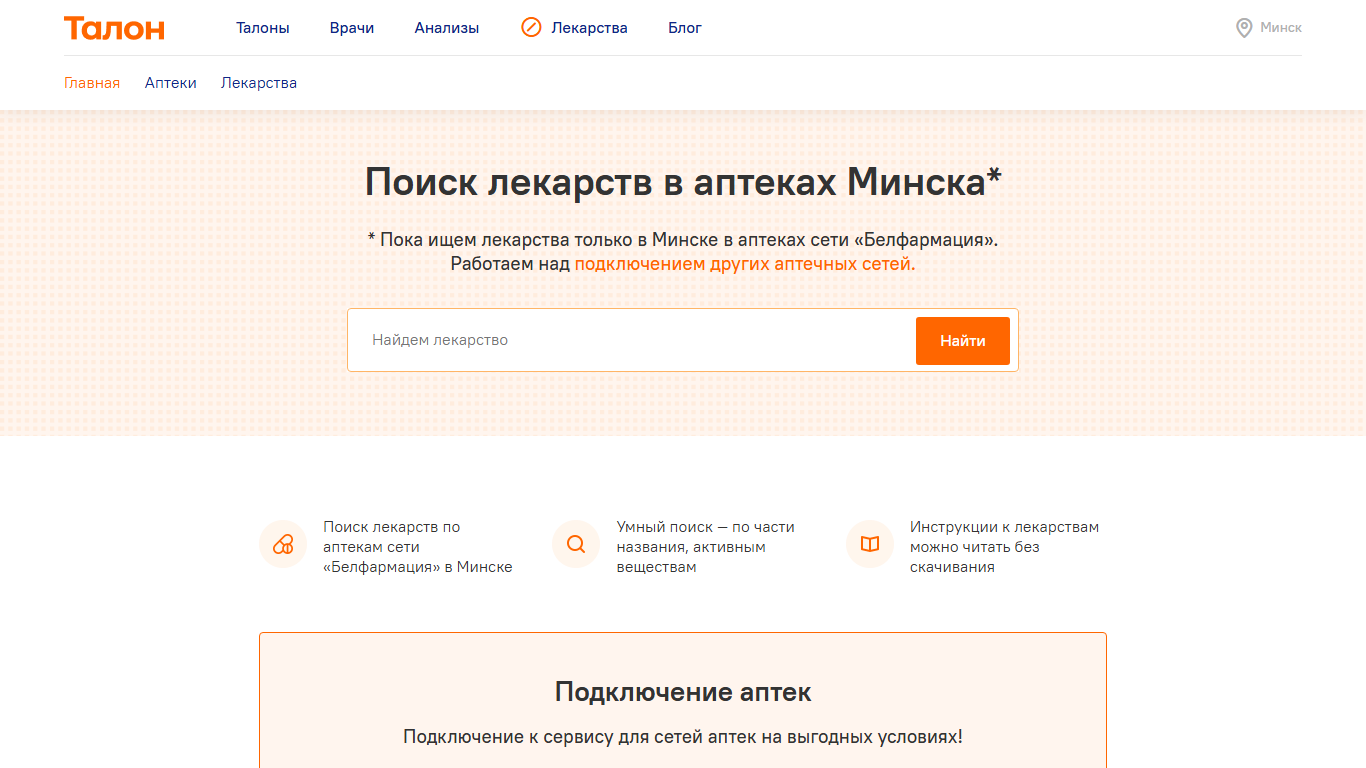Click the pills icon for pharmacy search feature
This screenshot has width=1366, height=768.
pyautogui.click(x=283, y=544)
